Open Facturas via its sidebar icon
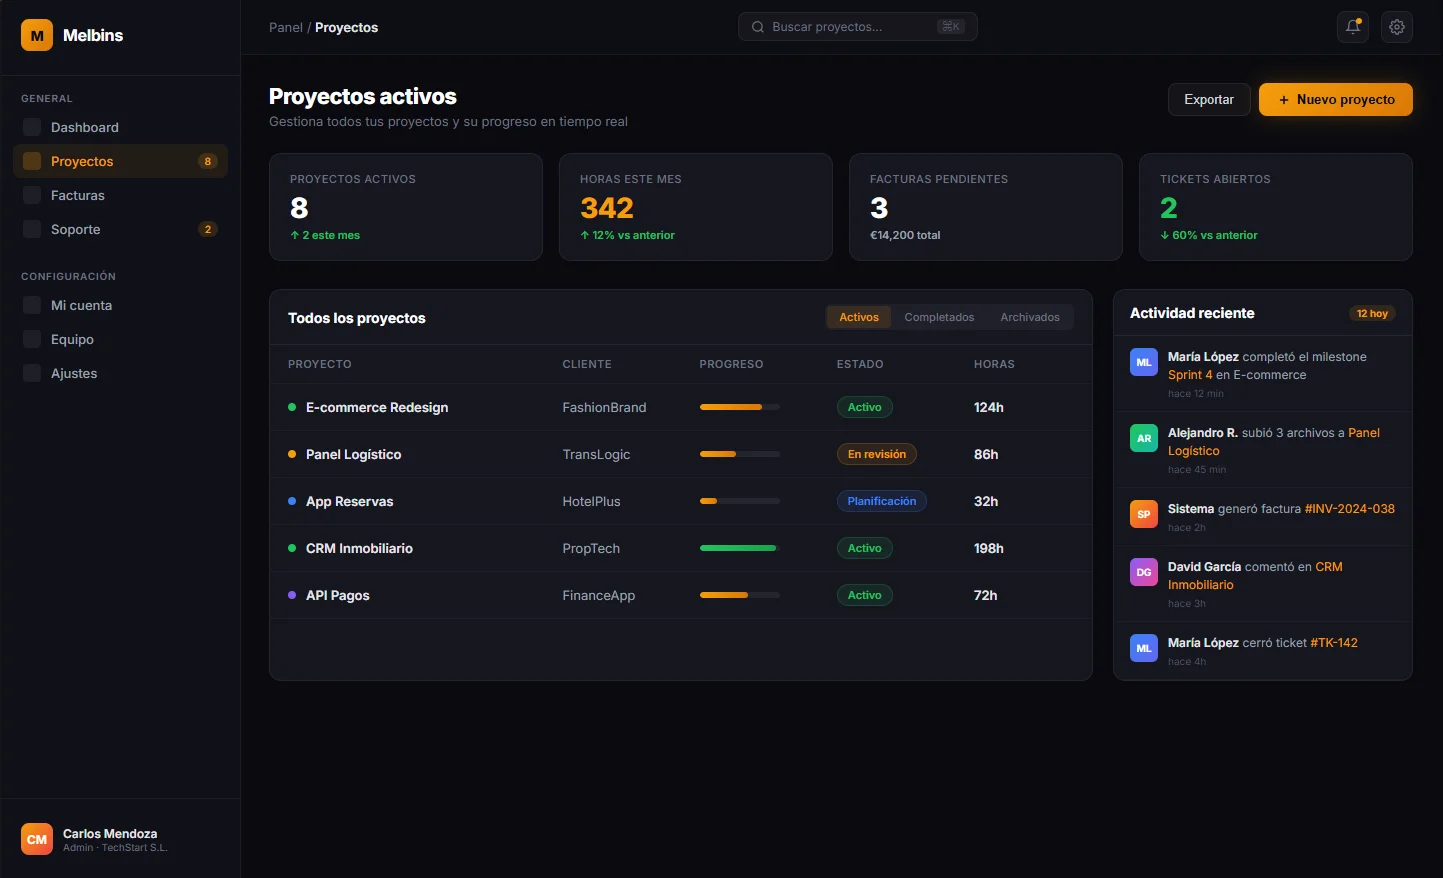The width and height of the screenshot is (1443, 878). pos(31,195)
